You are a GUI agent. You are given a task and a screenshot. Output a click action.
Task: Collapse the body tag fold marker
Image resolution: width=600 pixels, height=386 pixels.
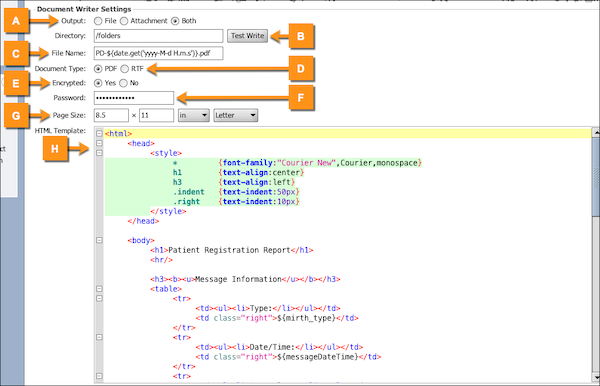pyautogui.click(x=99, y=240)
